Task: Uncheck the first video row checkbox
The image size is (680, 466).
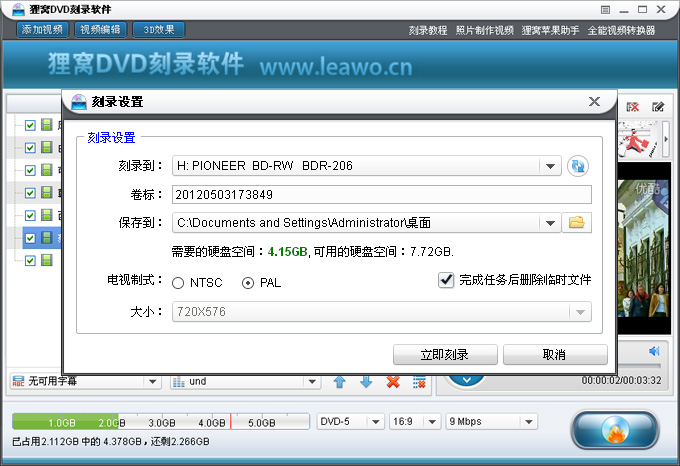Action: (x=30, y=125)
